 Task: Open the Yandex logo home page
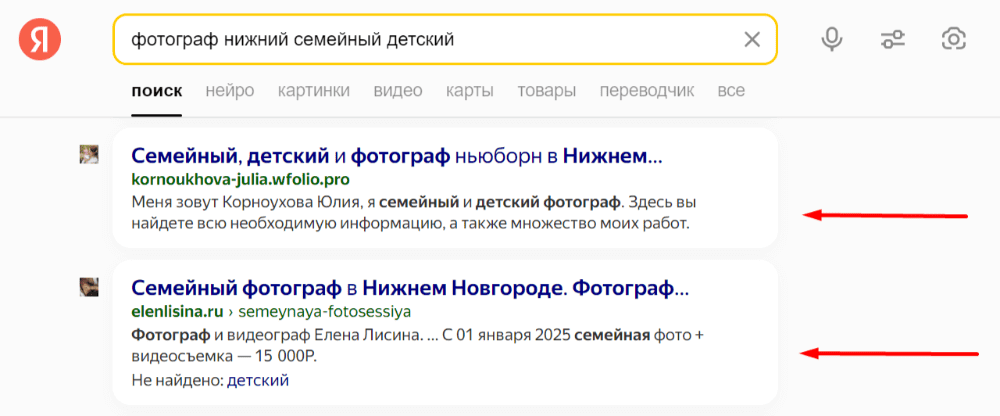click(x=40, y=40)
